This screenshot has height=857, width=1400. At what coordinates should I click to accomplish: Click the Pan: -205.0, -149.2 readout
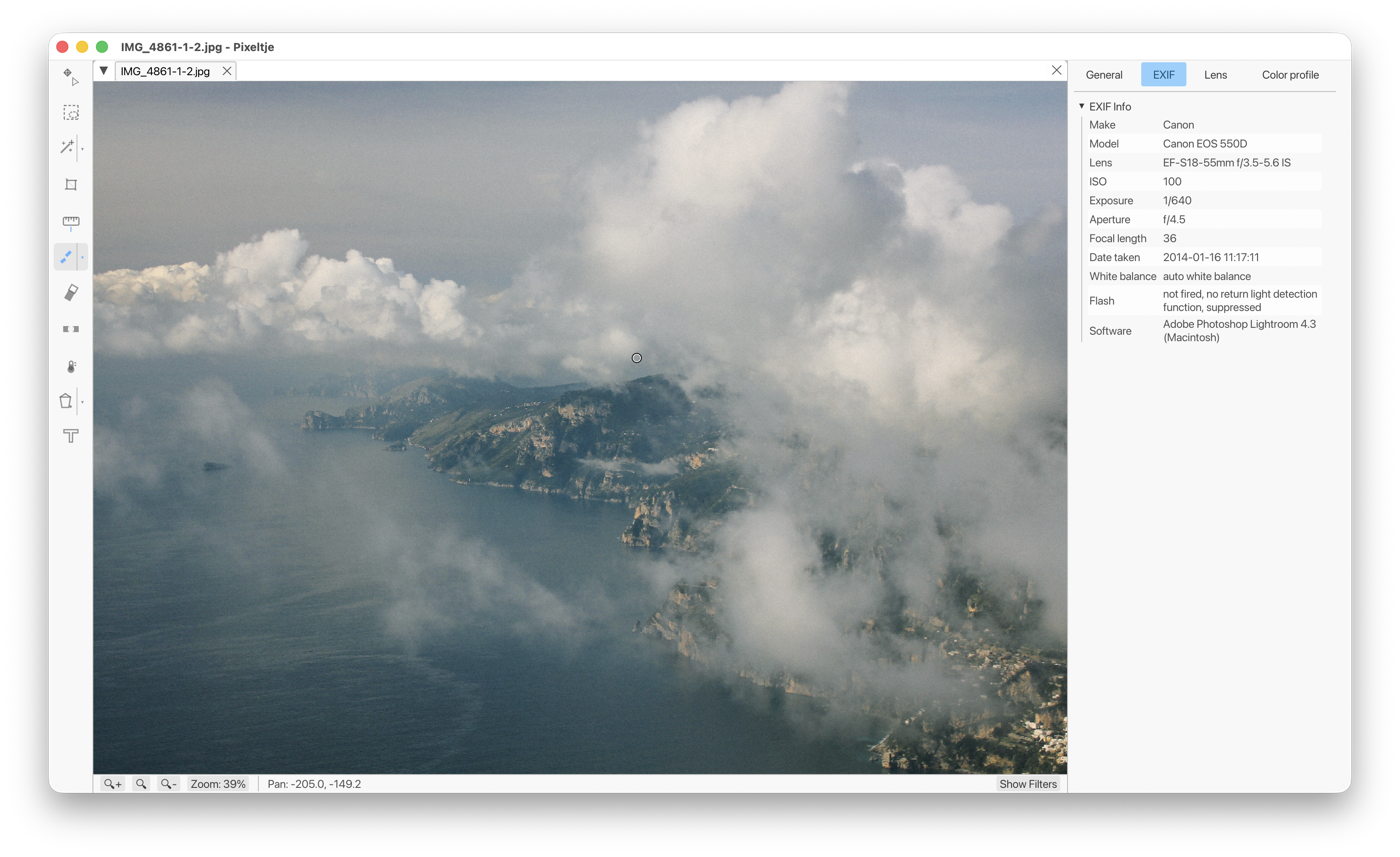point(314,784)
